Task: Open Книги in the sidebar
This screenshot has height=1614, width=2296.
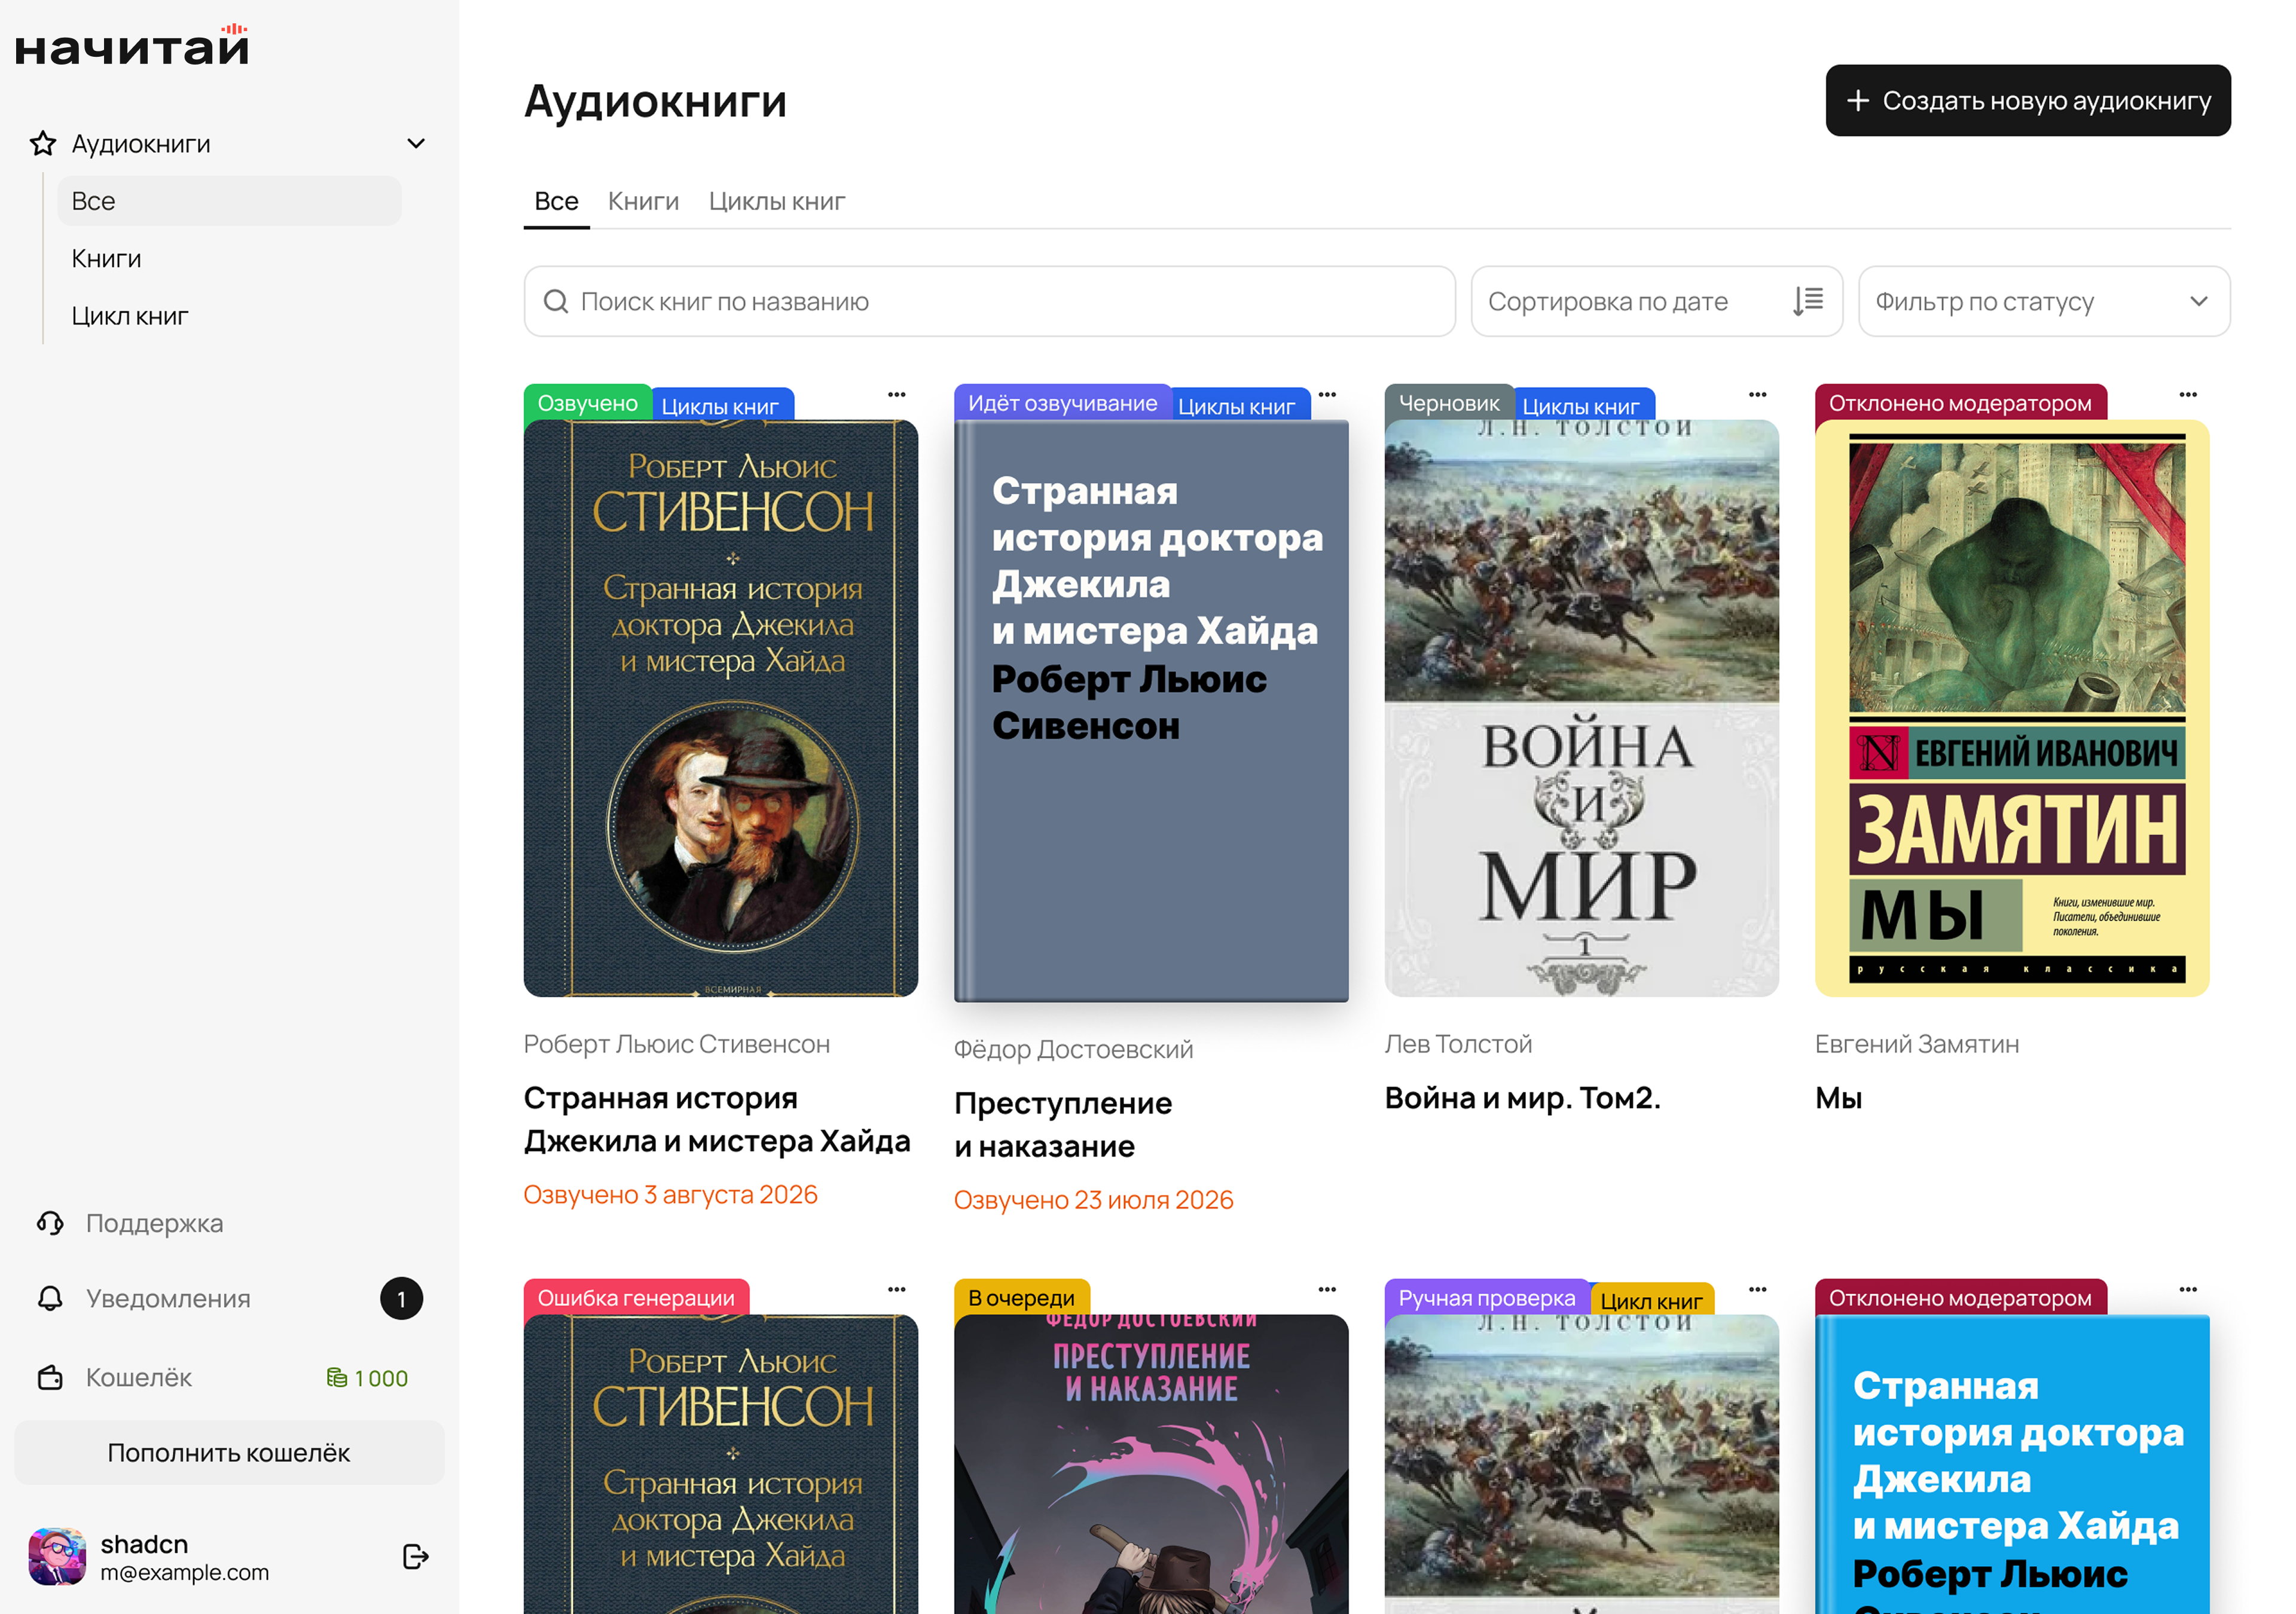Action: tap(106, 259)
